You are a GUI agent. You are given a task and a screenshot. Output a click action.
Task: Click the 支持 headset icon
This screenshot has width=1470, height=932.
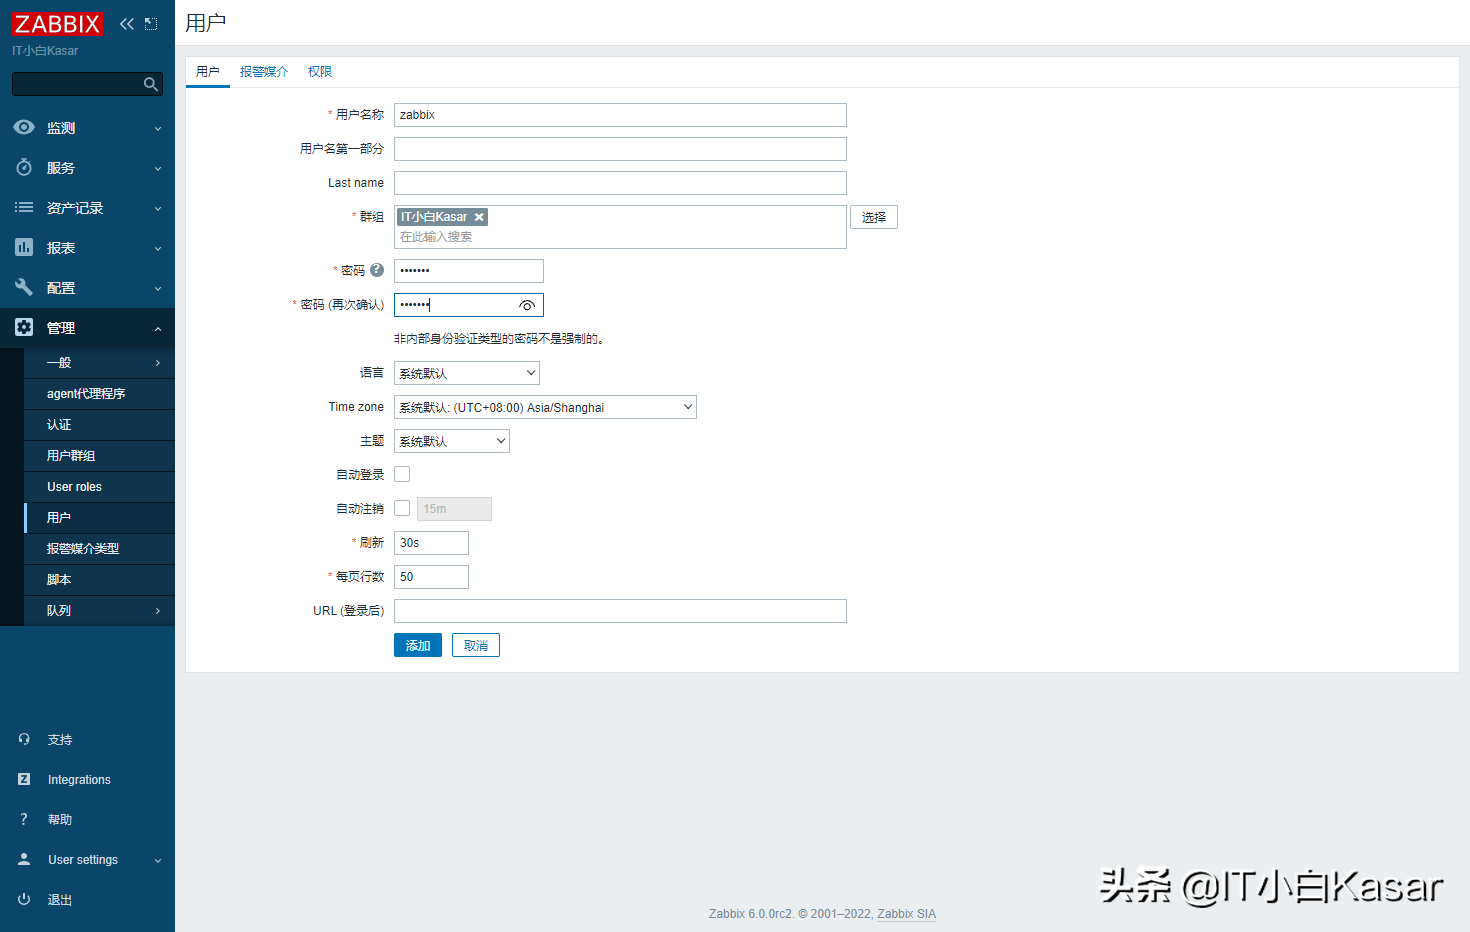point(24,739)
